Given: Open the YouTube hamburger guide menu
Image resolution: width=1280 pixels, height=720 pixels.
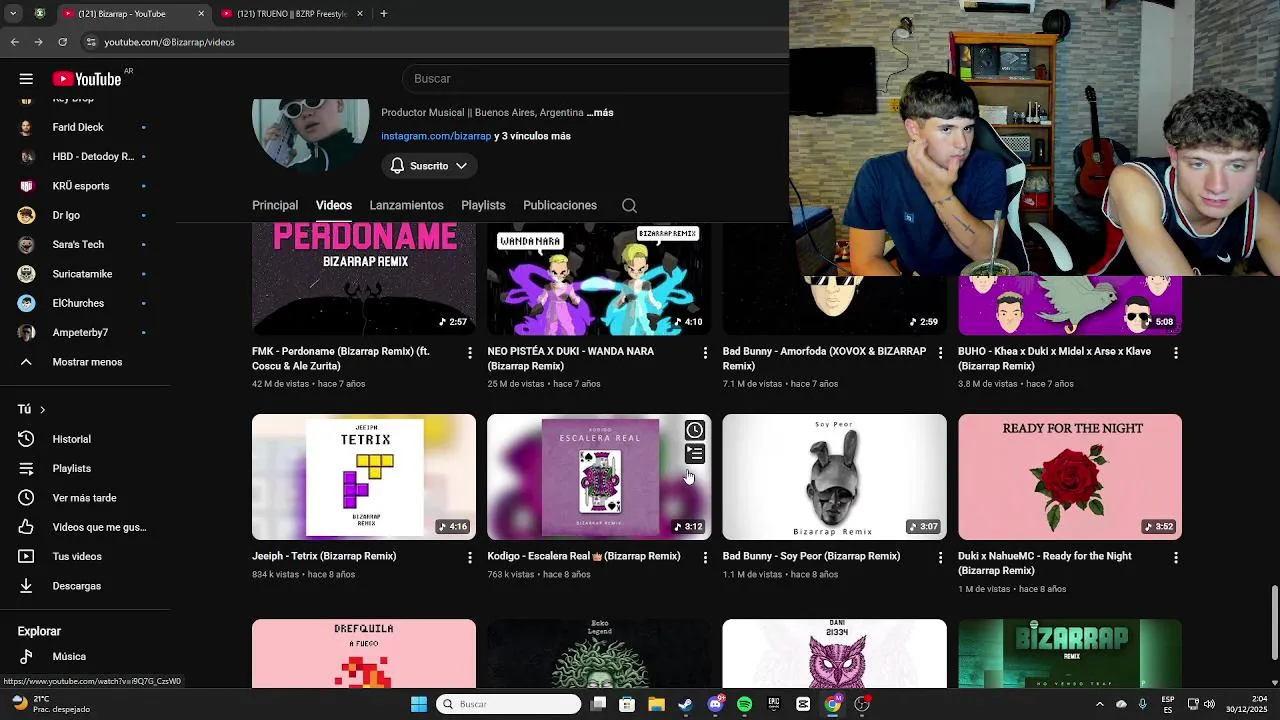Looking at the screenshot, I should coord(26,79).
